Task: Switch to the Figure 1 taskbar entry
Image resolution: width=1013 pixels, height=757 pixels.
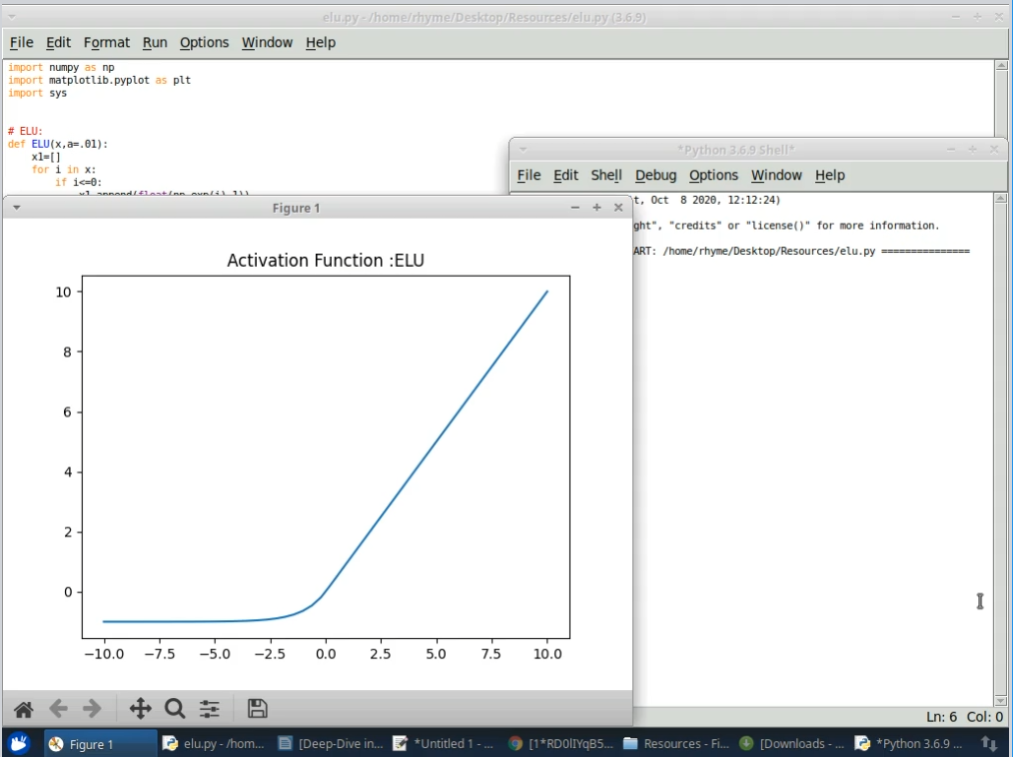Action: coord(90,743)
